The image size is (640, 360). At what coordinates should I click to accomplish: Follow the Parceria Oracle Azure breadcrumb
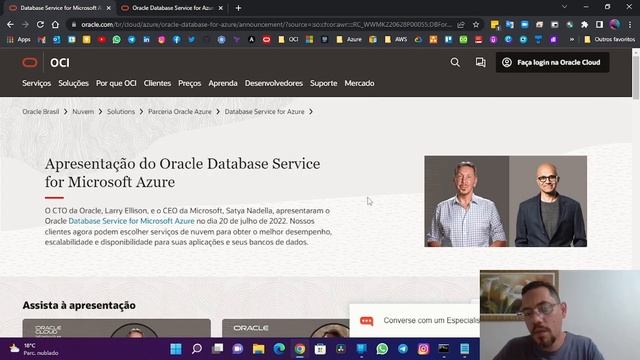pos(180,111)
